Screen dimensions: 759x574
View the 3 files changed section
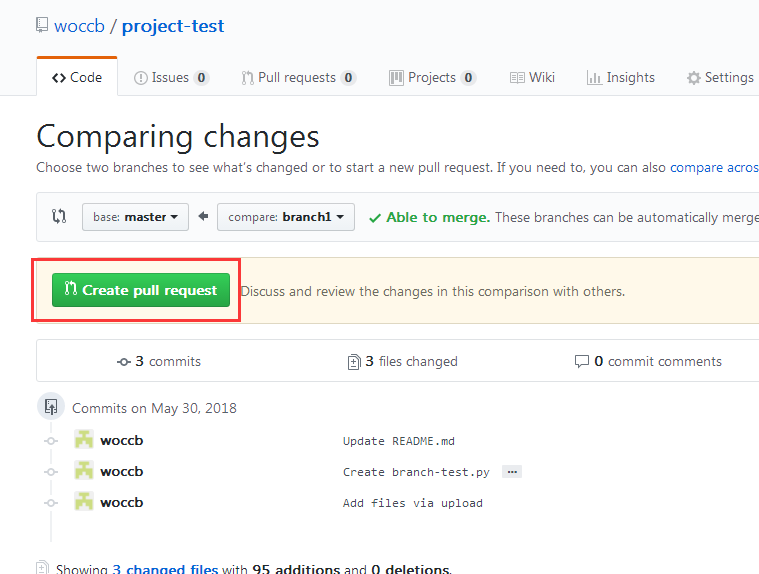coord(403,362)
